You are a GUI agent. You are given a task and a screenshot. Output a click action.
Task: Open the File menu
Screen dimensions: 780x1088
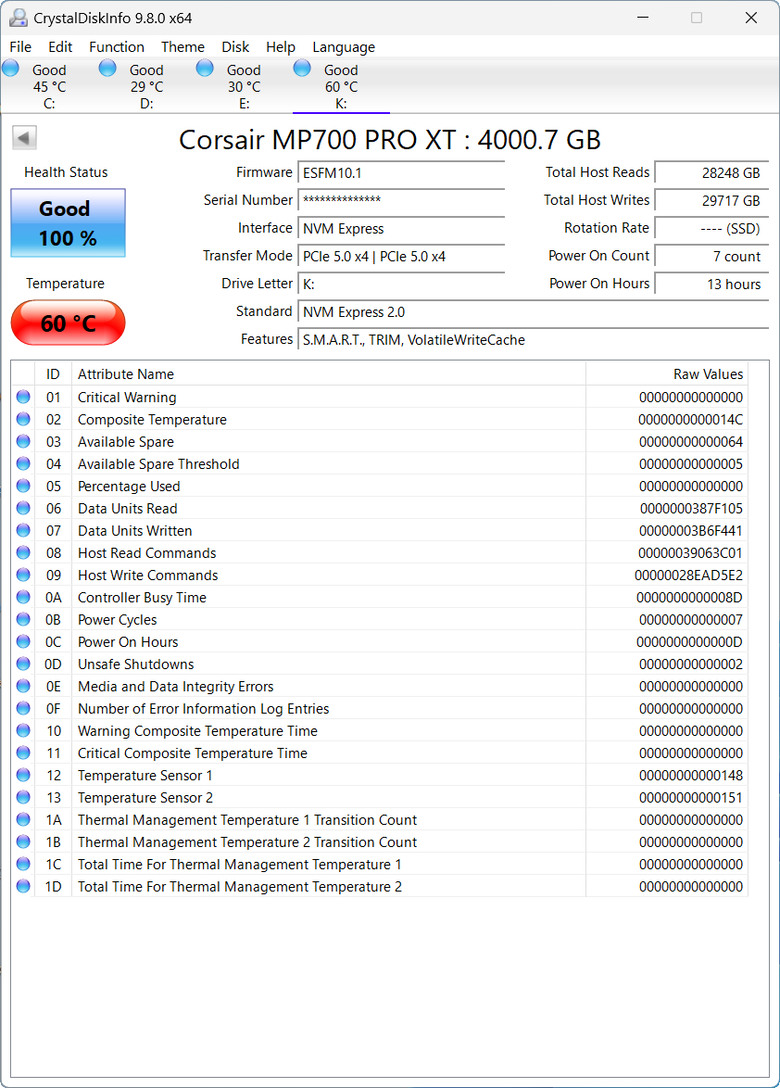pos(20,46)
